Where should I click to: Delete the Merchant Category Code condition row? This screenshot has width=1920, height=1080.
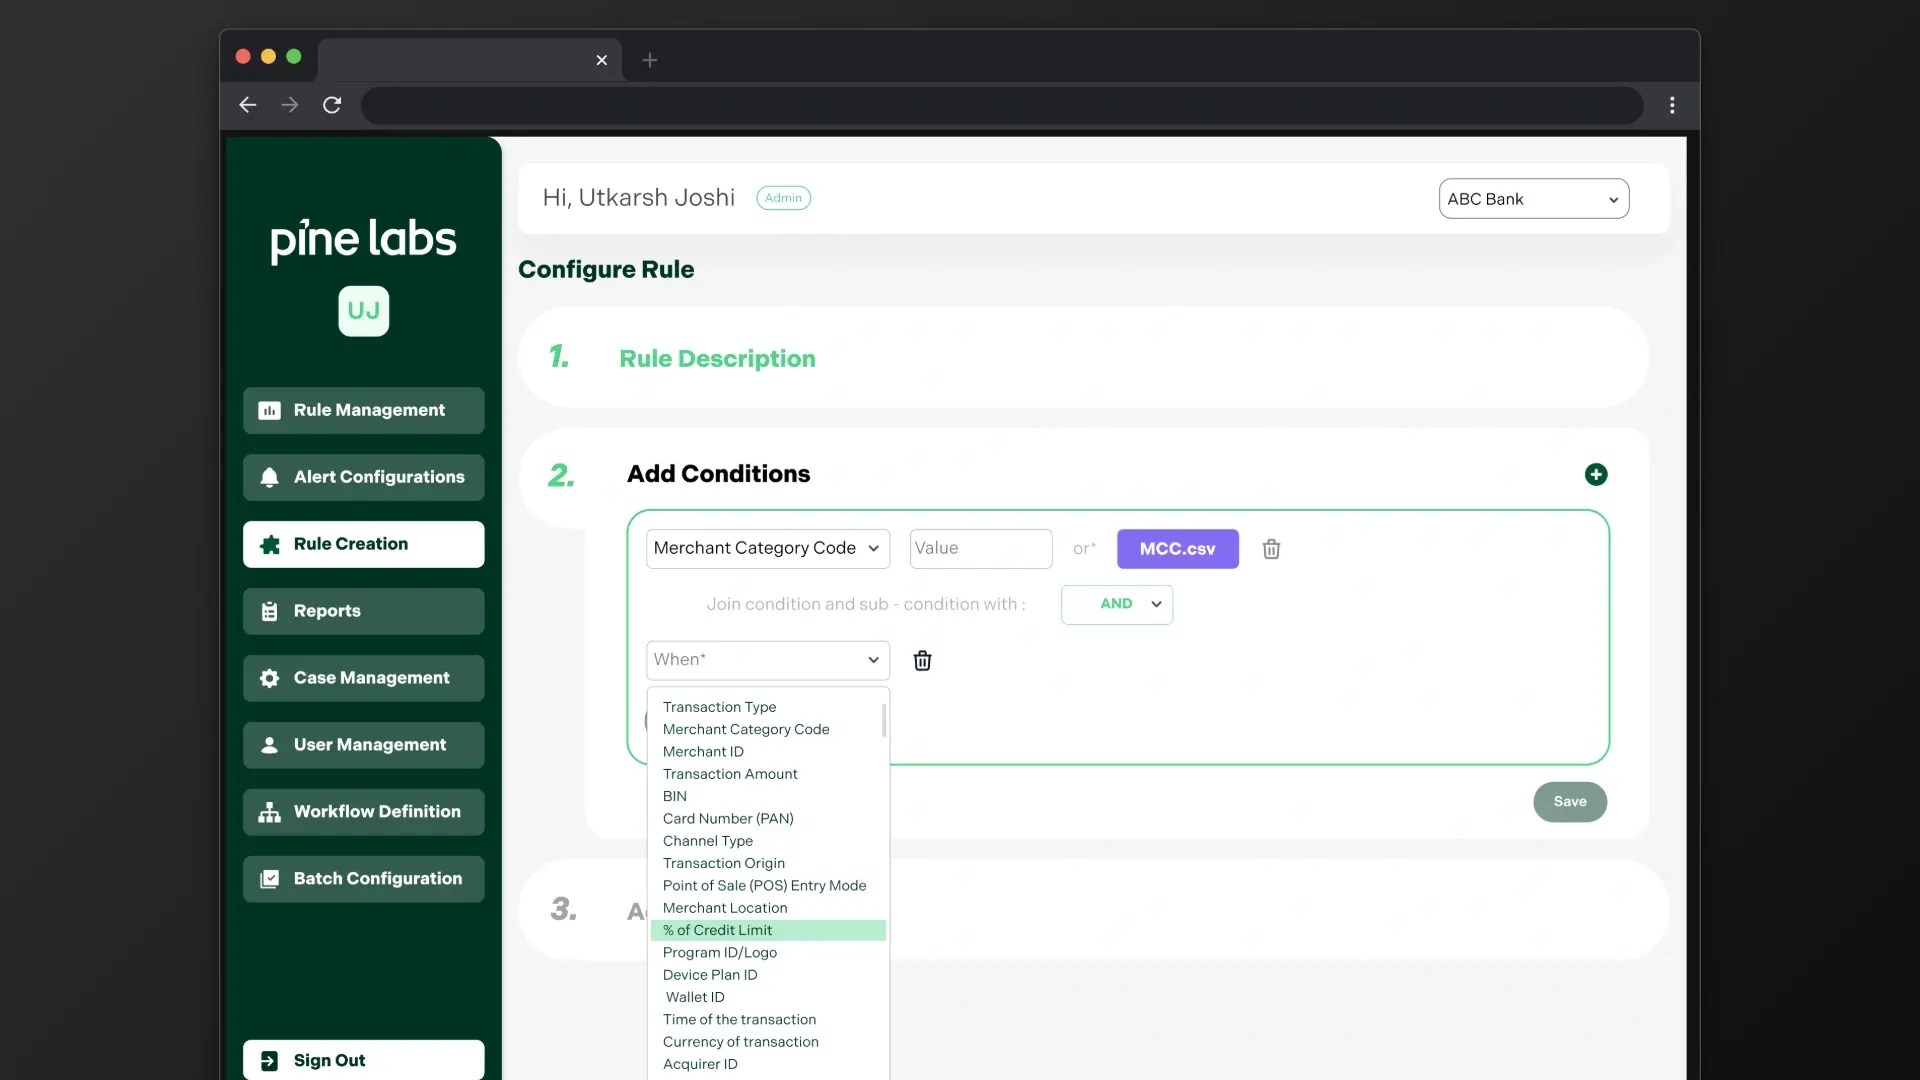pyautogui.click(x=1271, y=549)
